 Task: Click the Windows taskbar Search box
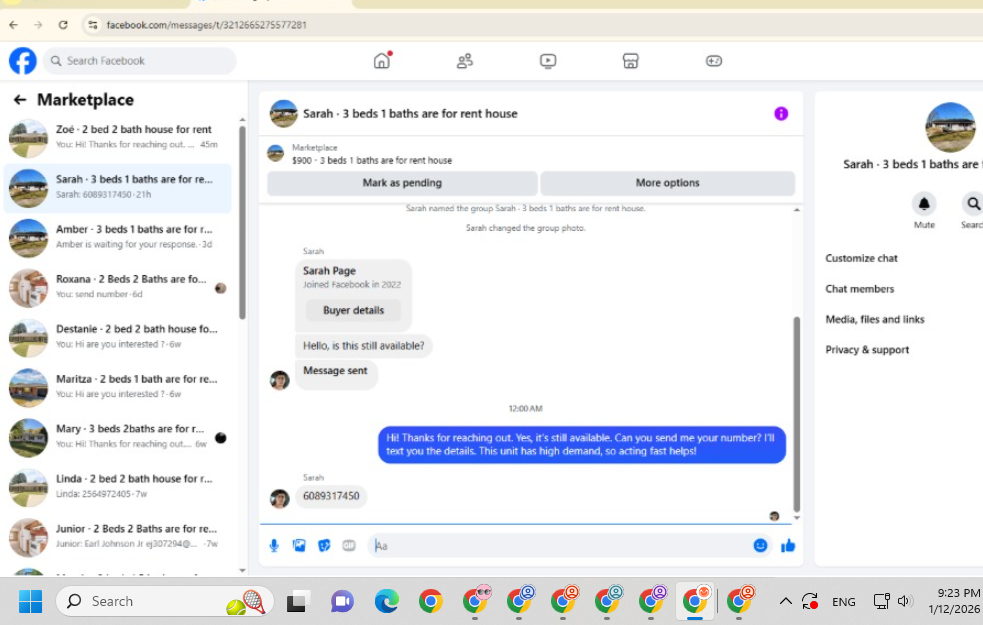(165, 602)
